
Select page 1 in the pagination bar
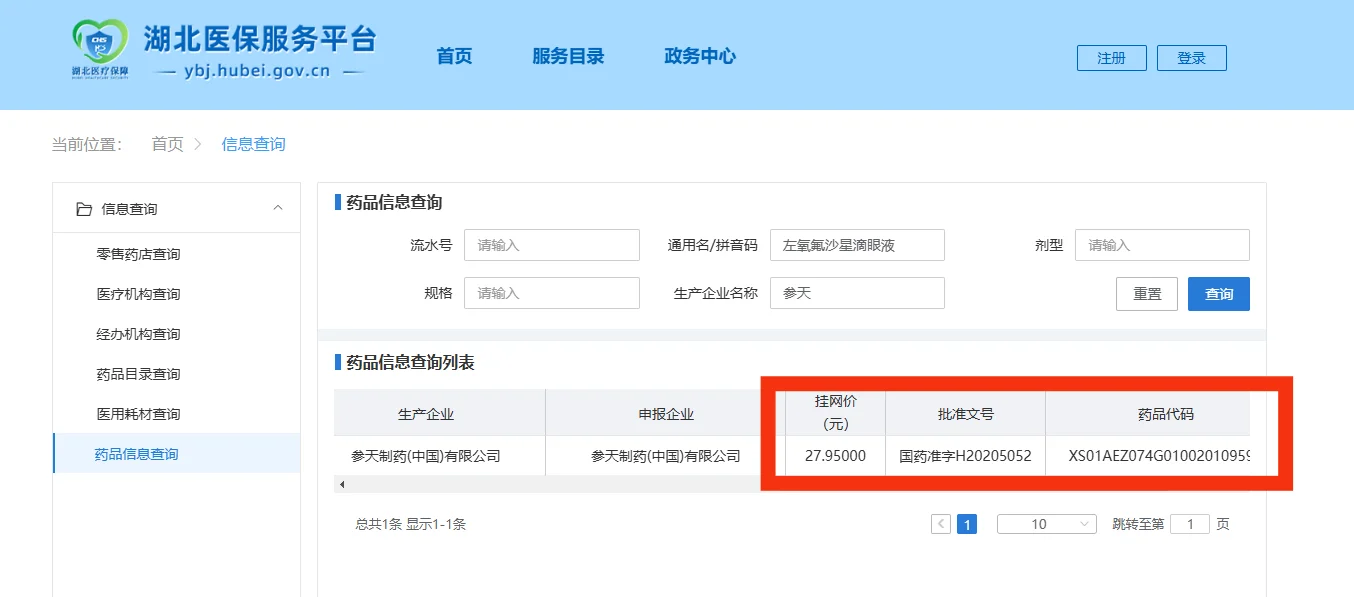[966, 523]
